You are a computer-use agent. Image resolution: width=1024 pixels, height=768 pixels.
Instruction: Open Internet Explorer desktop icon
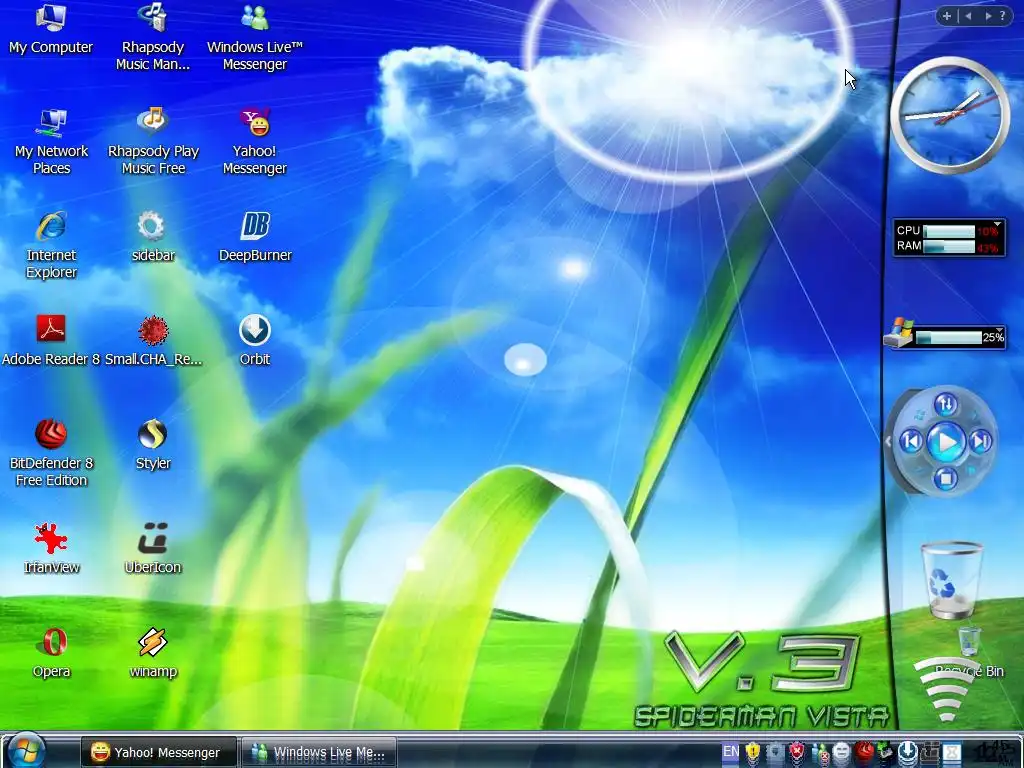pyautogui.click(x=51, y=245)
